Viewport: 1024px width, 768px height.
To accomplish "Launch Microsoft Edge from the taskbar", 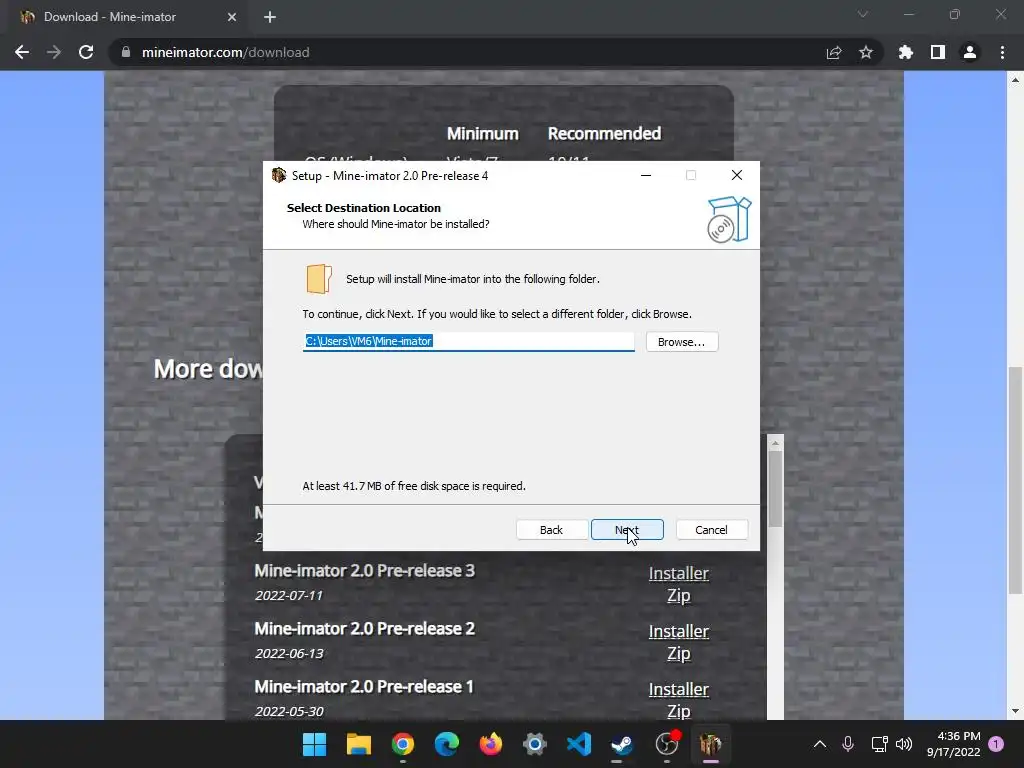I will 447,744.
